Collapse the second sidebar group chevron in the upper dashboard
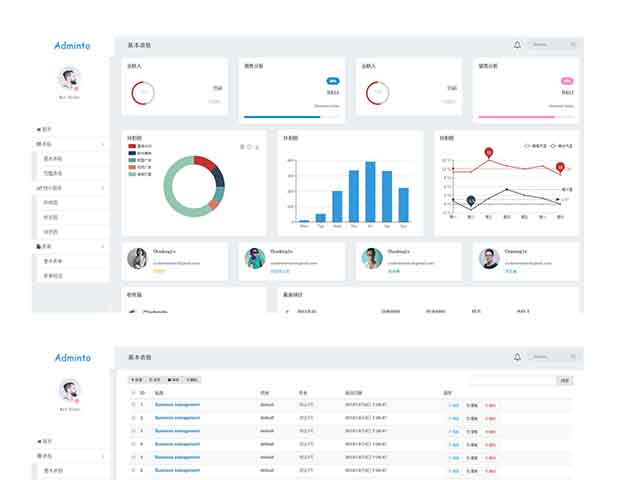This screenshot has height=480, width=640. (102, 188)
